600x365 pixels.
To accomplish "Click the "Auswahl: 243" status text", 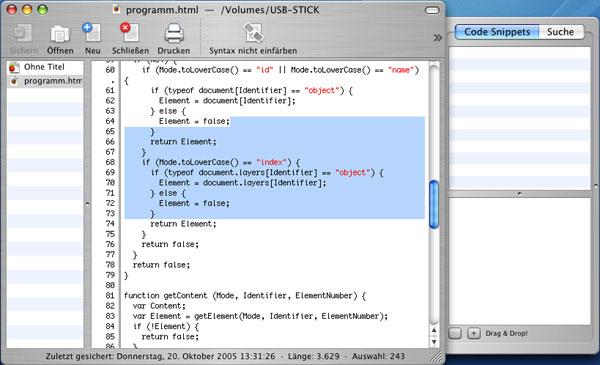I will click(378, 357).
